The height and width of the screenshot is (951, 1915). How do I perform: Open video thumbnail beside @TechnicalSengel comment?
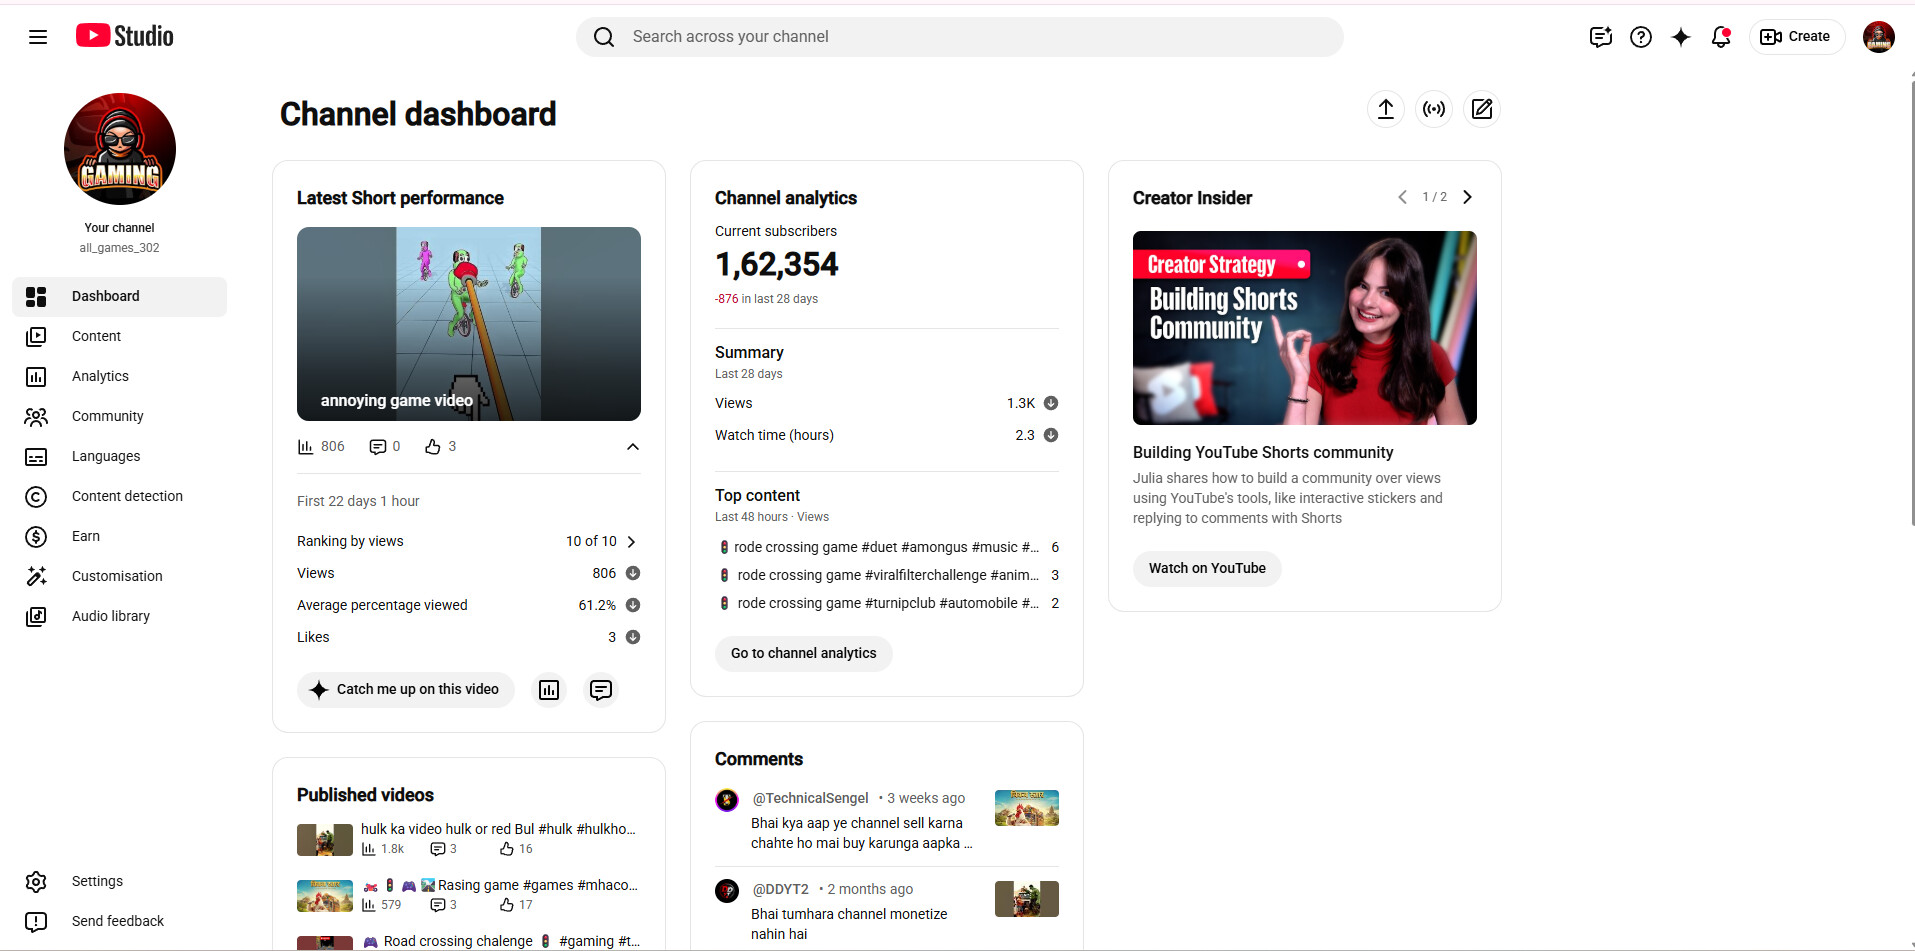point(1027,808)
